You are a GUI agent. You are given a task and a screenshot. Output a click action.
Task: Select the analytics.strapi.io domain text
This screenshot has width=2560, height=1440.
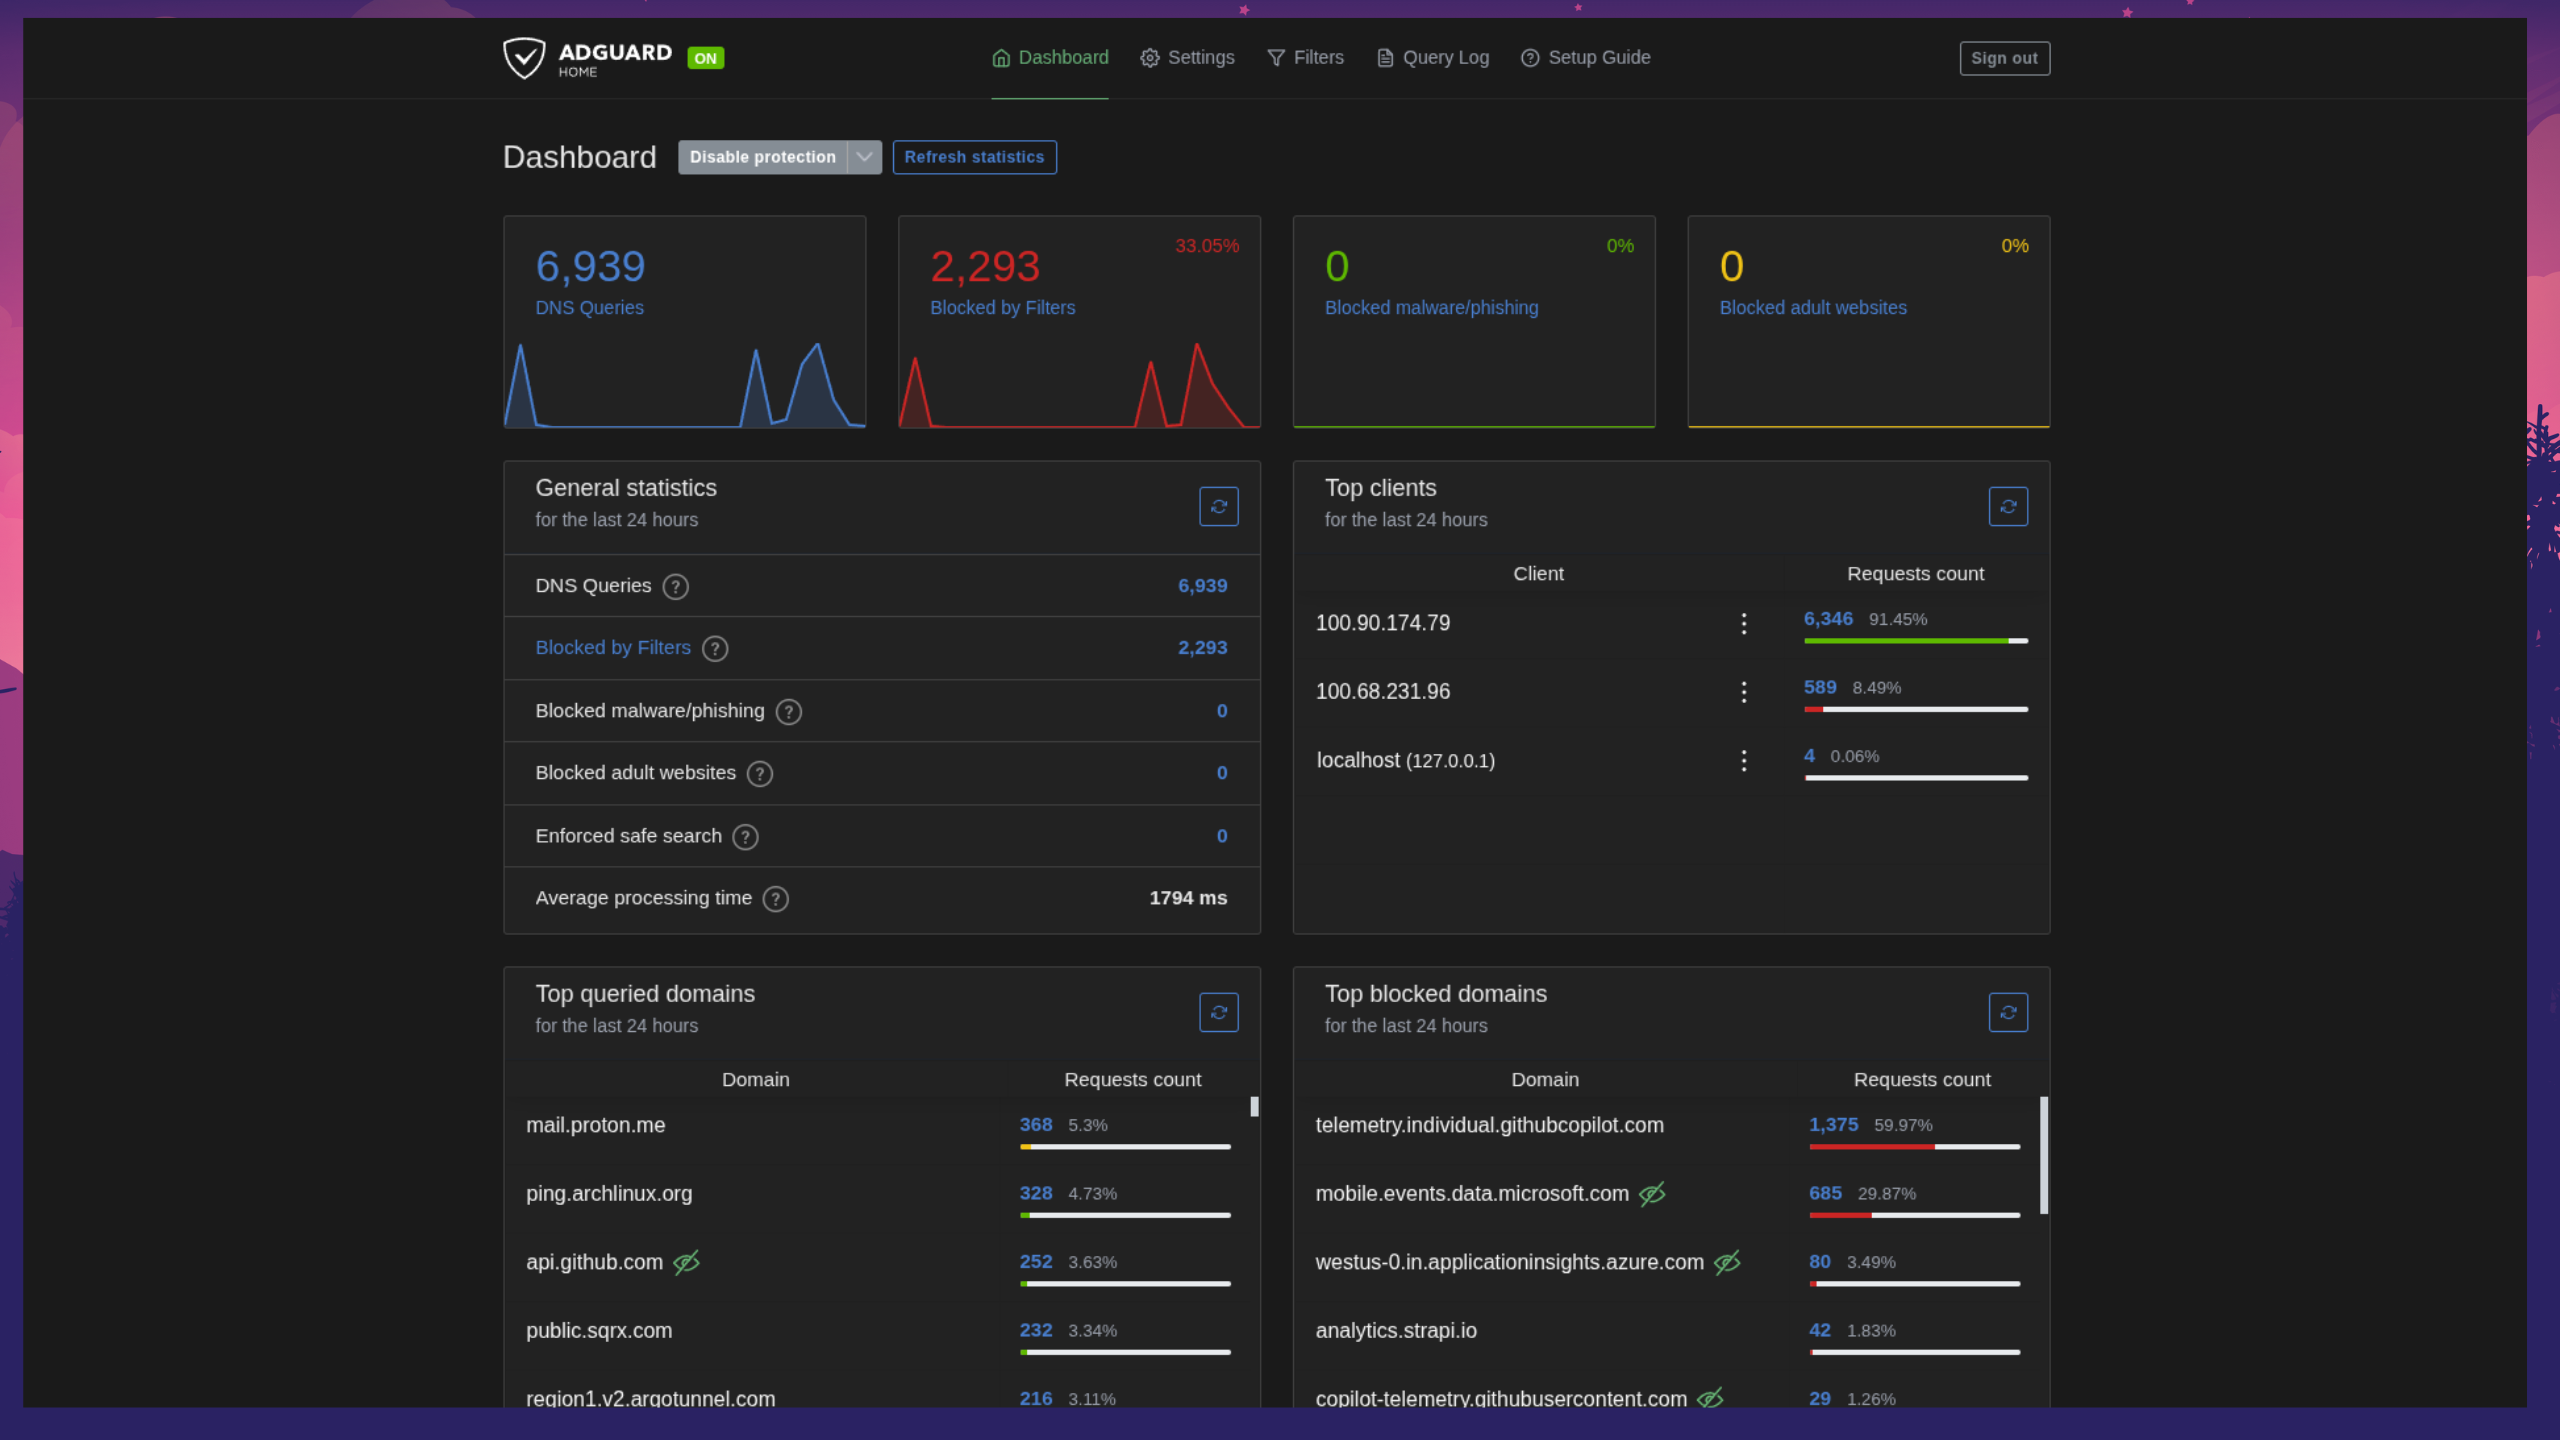click(1396, 1331)
